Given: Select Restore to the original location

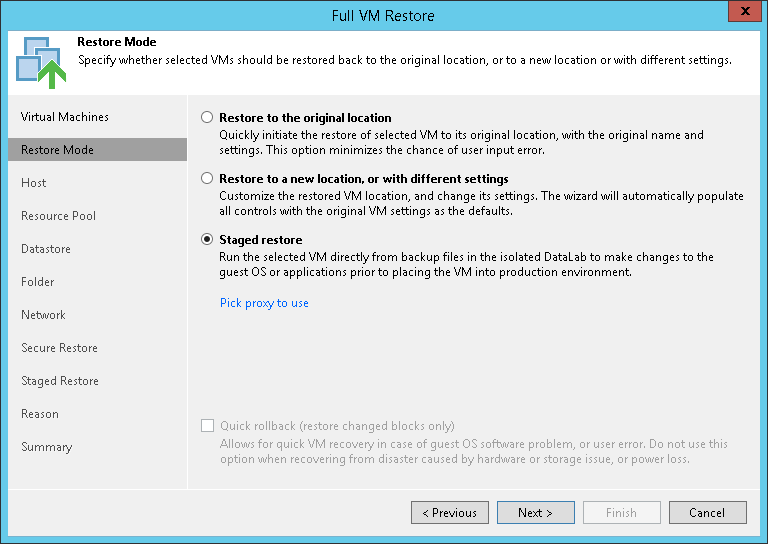Looking at the screenshot, I should pos(207,117).
